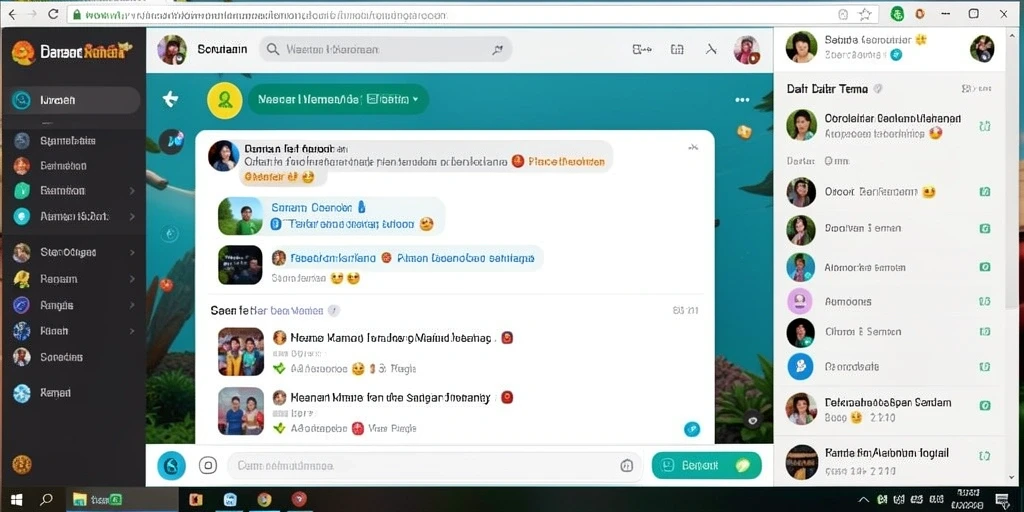This screenshot has height=512, width=1024.
Task: Open the top-left avatar in right panel header
Action: coord(801,47)
